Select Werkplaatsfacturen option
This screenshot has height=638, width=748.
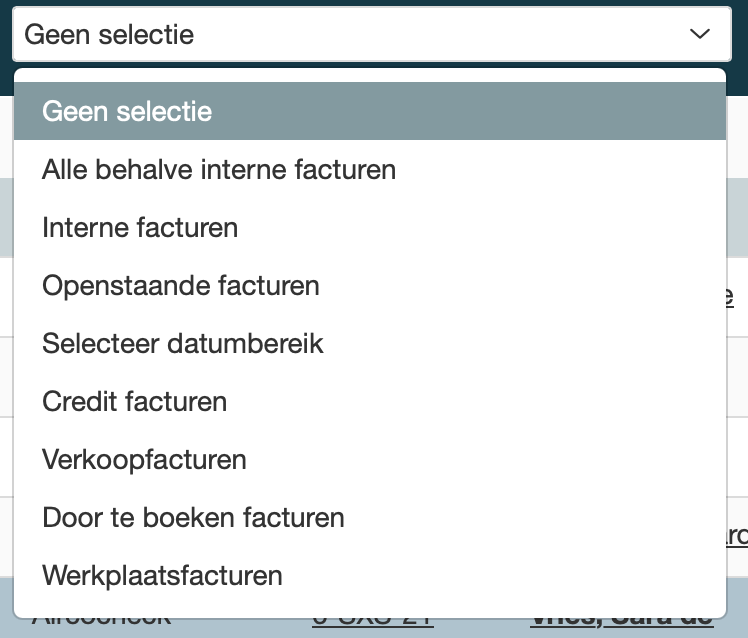(x=162, y=576)
